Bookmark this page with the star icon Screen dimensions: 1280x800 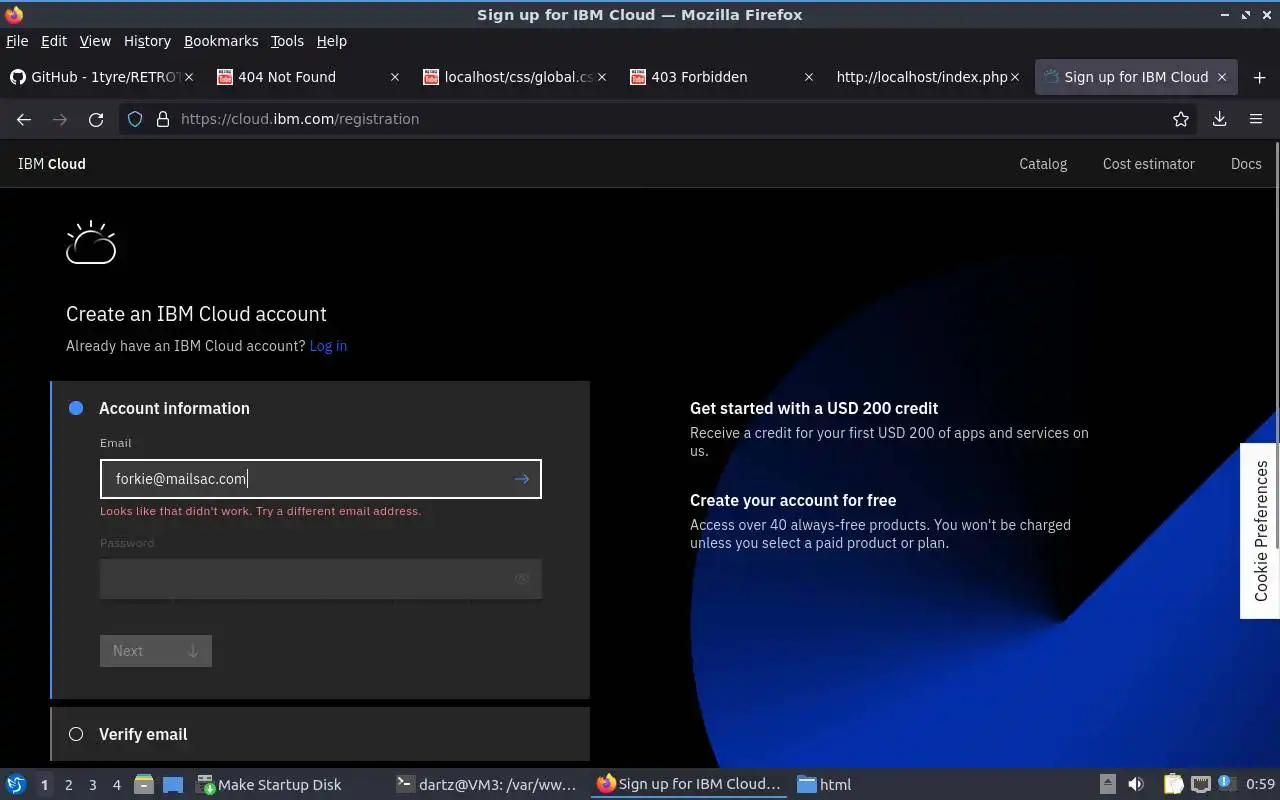point(1181,119)
